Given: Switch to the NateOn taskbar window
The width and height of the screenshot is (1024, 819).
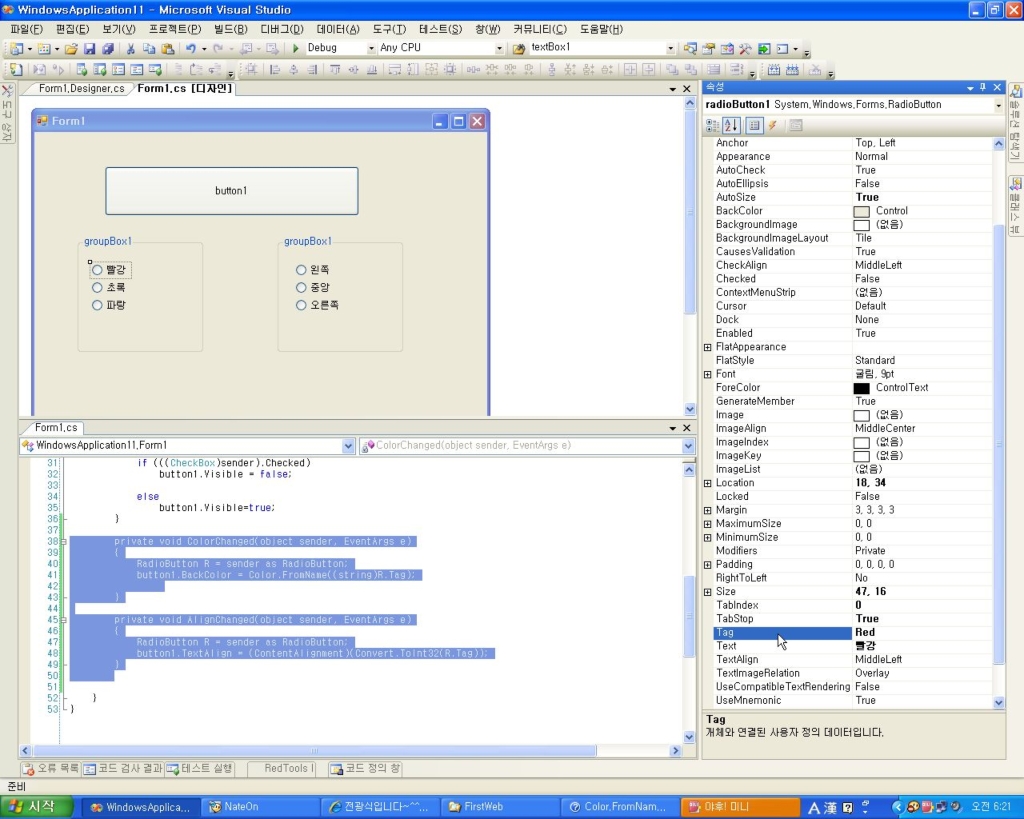Looking at the screenshot, I should point(258,807).
